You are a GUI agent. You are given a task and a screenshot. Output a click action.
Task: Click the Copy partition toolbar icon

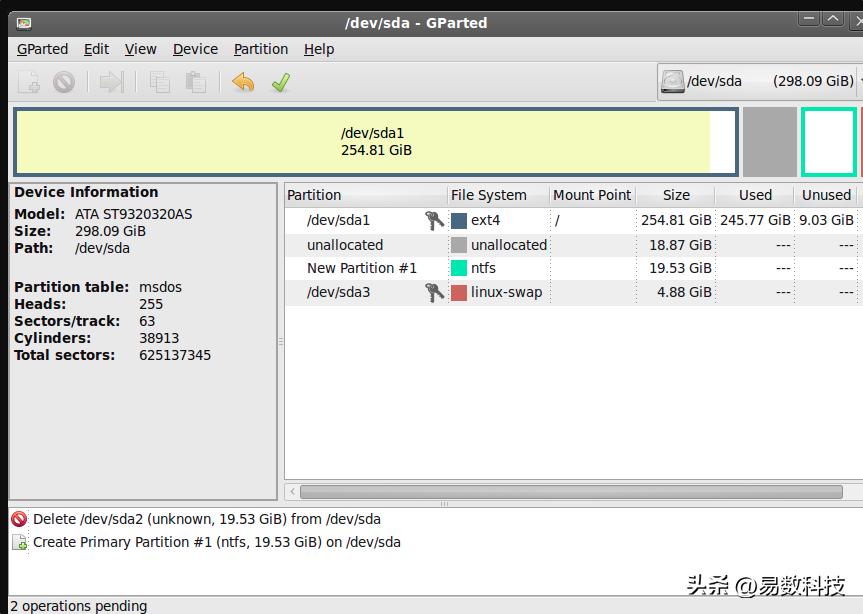pyautogui.click(x=159, y=82)
